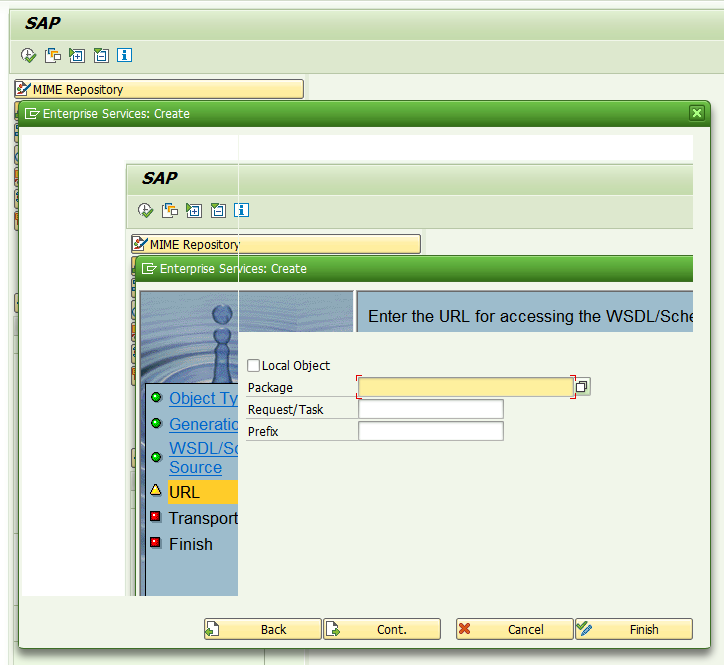Screen dimensions: 724x665
Task: Click the expand (plus) icon in the nested SAP toolbar
Action: coord(193,211)
